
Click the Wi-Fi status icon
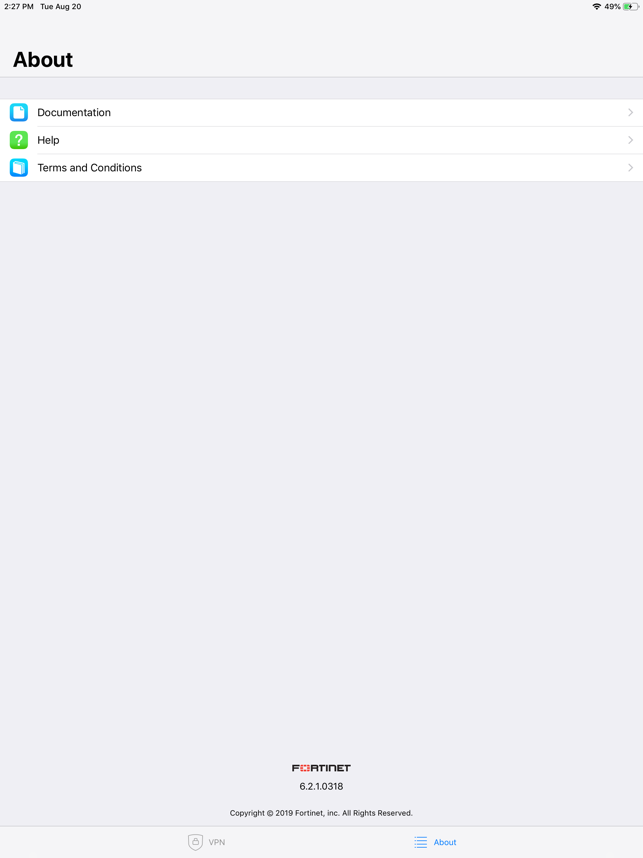coord(596,7)
